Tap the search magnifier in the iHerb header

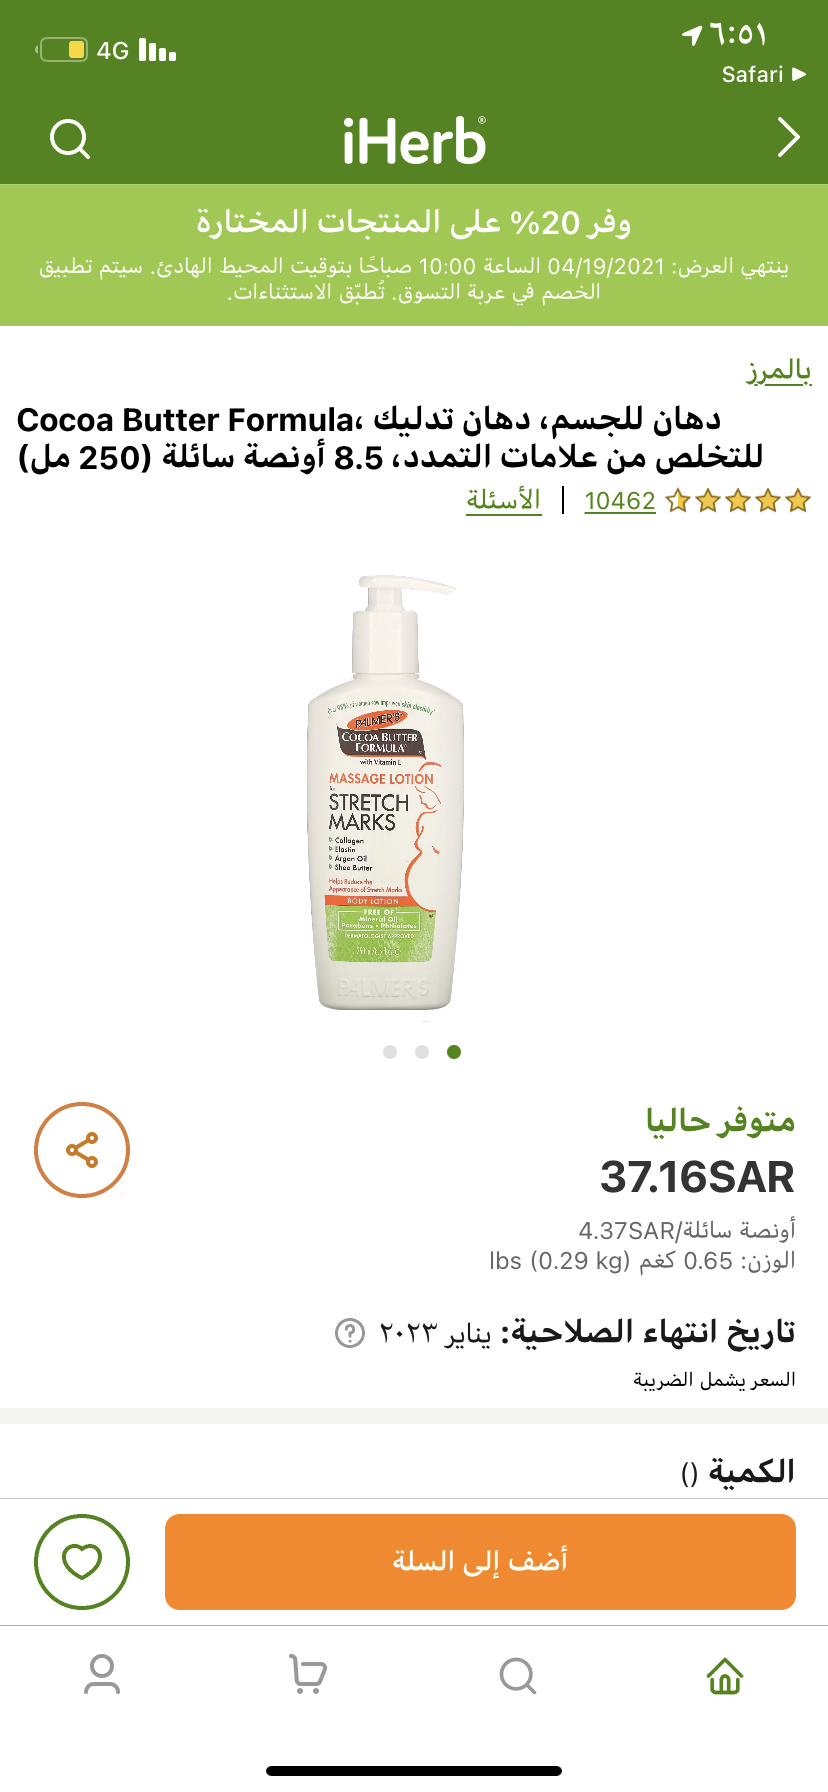point(70,139)
